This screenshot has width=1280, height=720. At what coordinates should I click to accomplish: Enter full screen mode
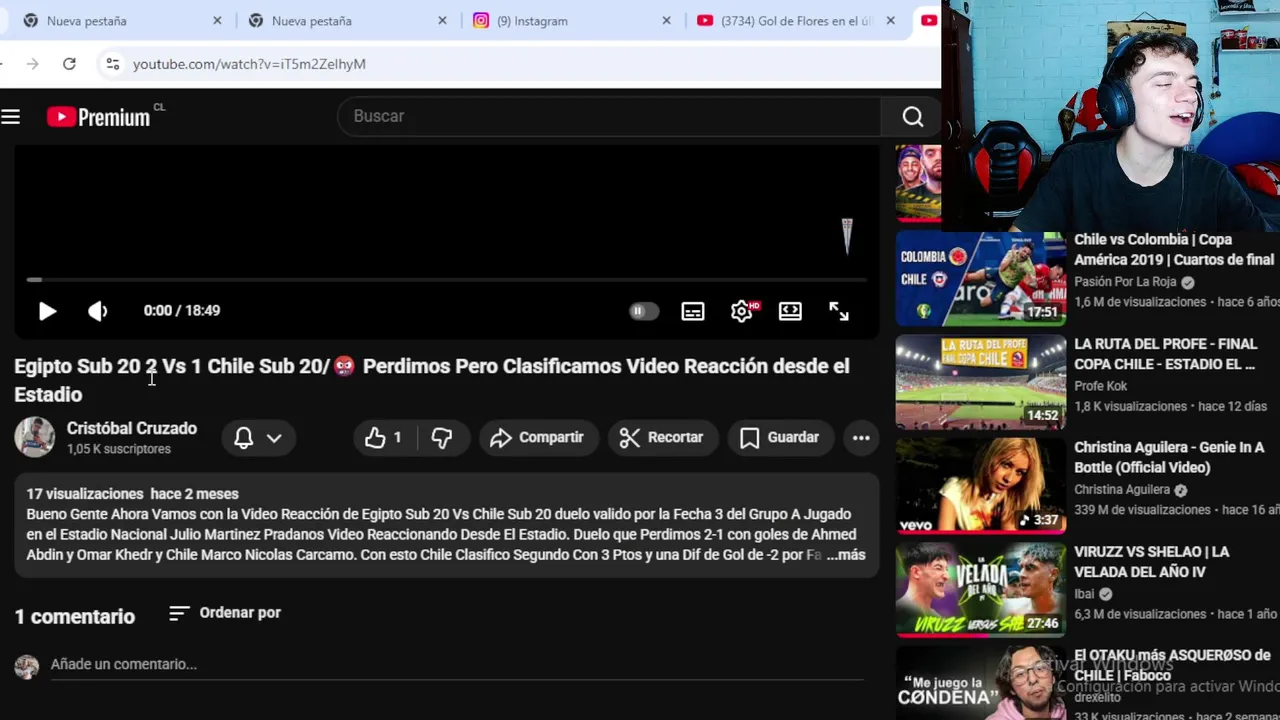(839, 311)
